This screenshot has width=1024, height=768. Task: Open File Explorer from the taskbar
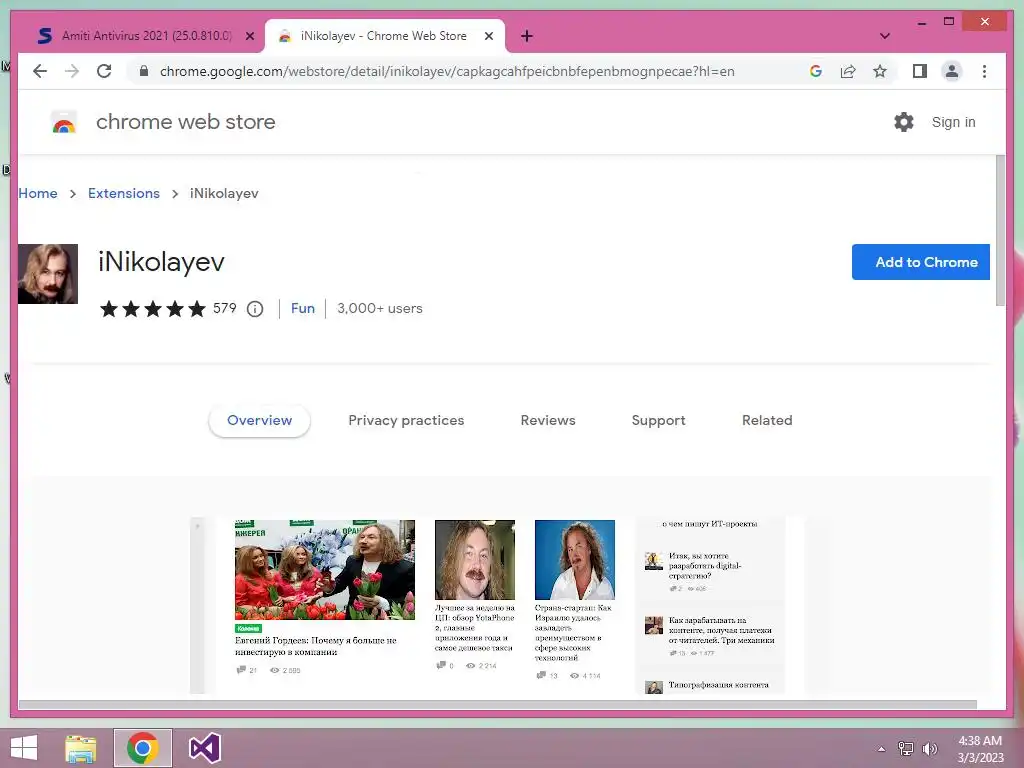click(x=81, y=748)
